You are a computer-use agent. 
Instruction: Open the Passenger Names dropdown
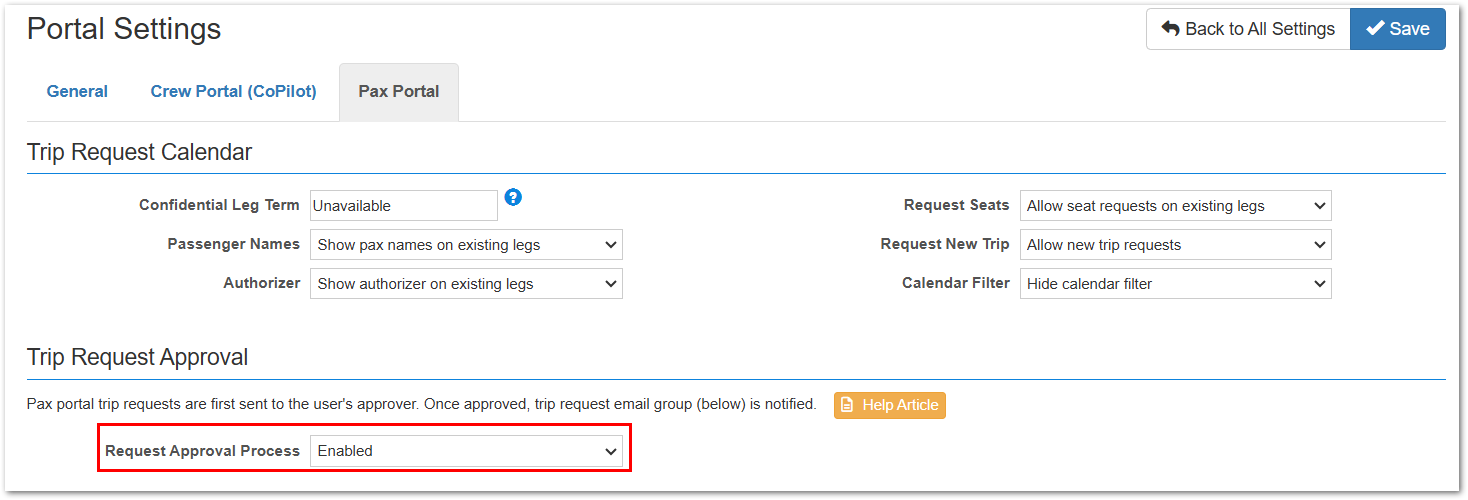466,244
